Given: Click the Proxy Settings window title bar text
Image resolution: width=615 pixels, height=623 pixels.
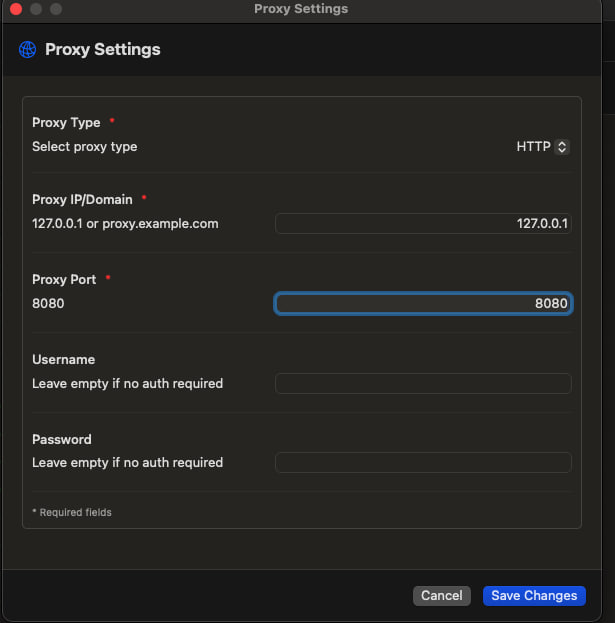Looking at the screenshot, I should pyautogui.click(x=301, y=9).
